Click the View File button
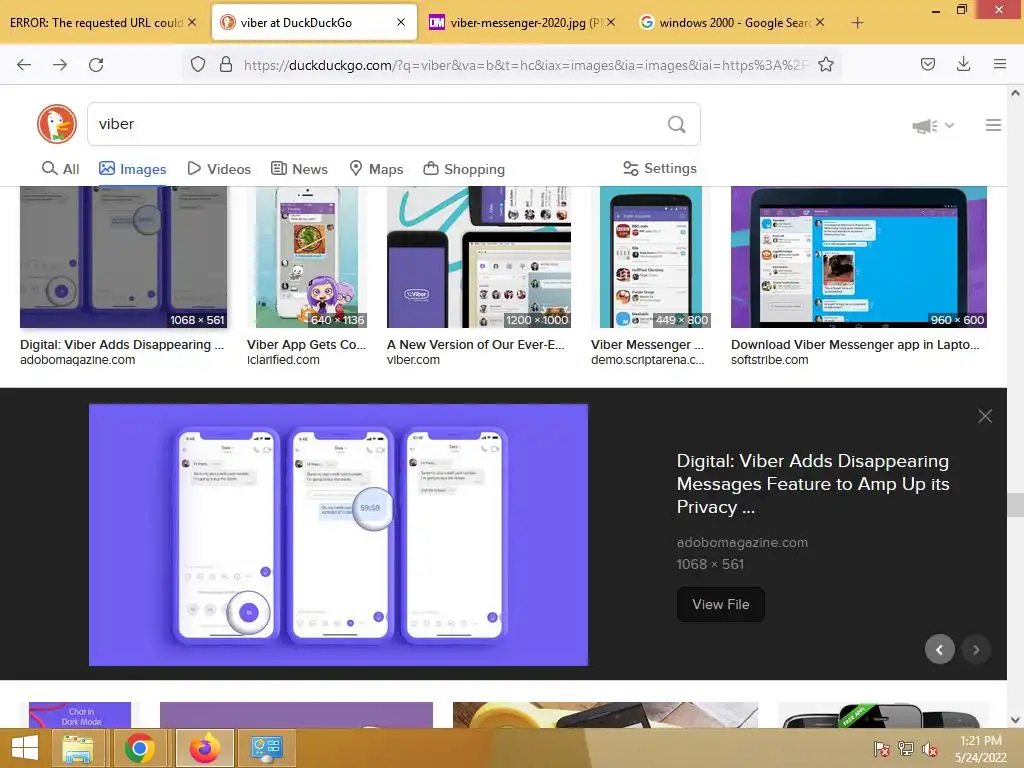 (720, 604)
